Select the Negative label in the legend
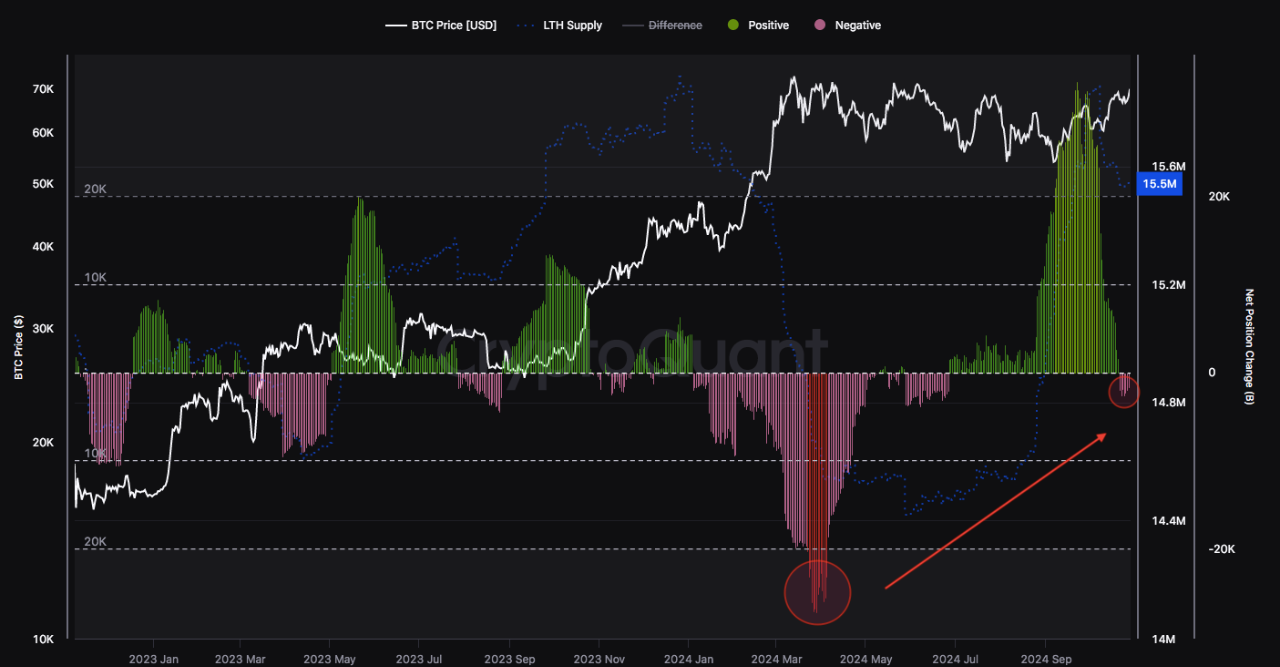 pos(856,25)
